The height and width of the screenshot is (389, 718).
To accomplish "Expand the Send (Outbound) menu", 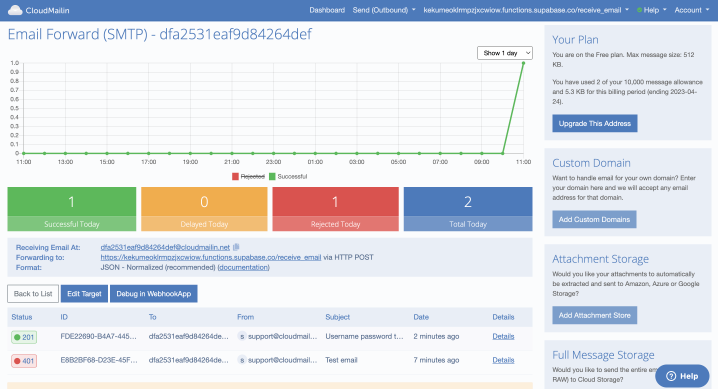I will [x=384, y=10].
